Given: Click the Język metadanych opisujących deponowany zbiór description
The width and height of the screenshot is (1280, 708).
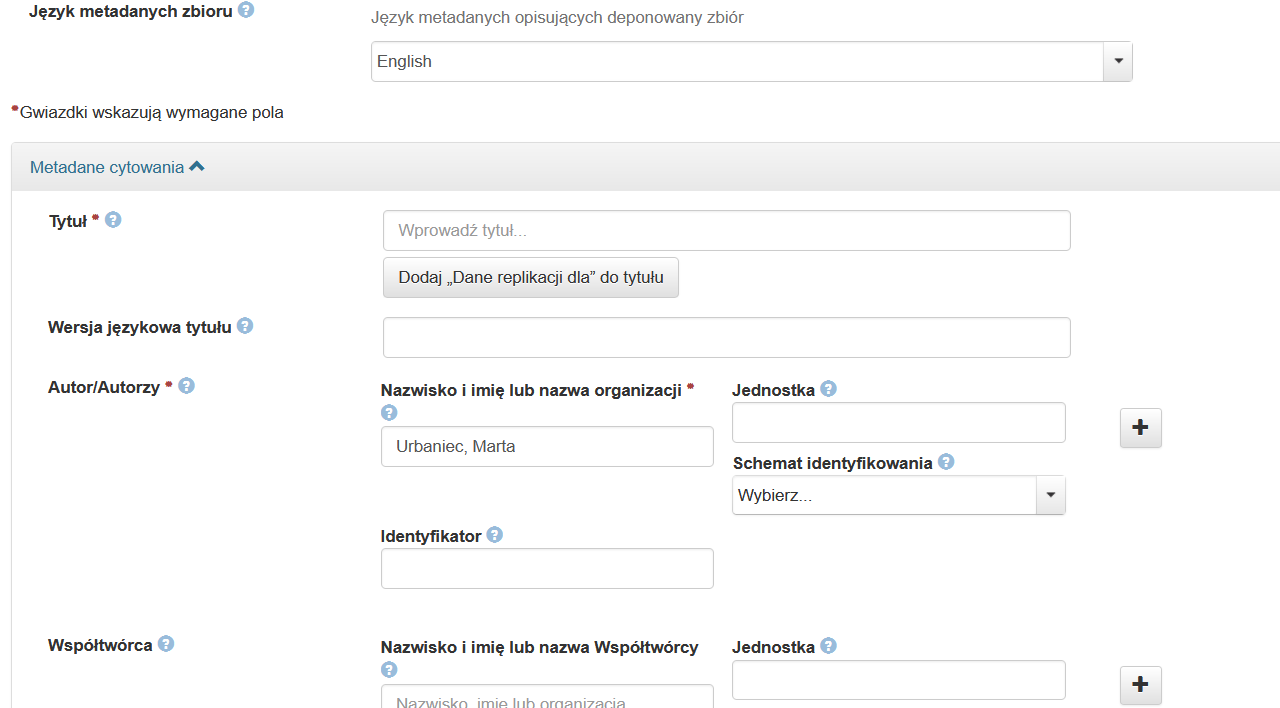Looking at the screenshot, I should [557, 17].
